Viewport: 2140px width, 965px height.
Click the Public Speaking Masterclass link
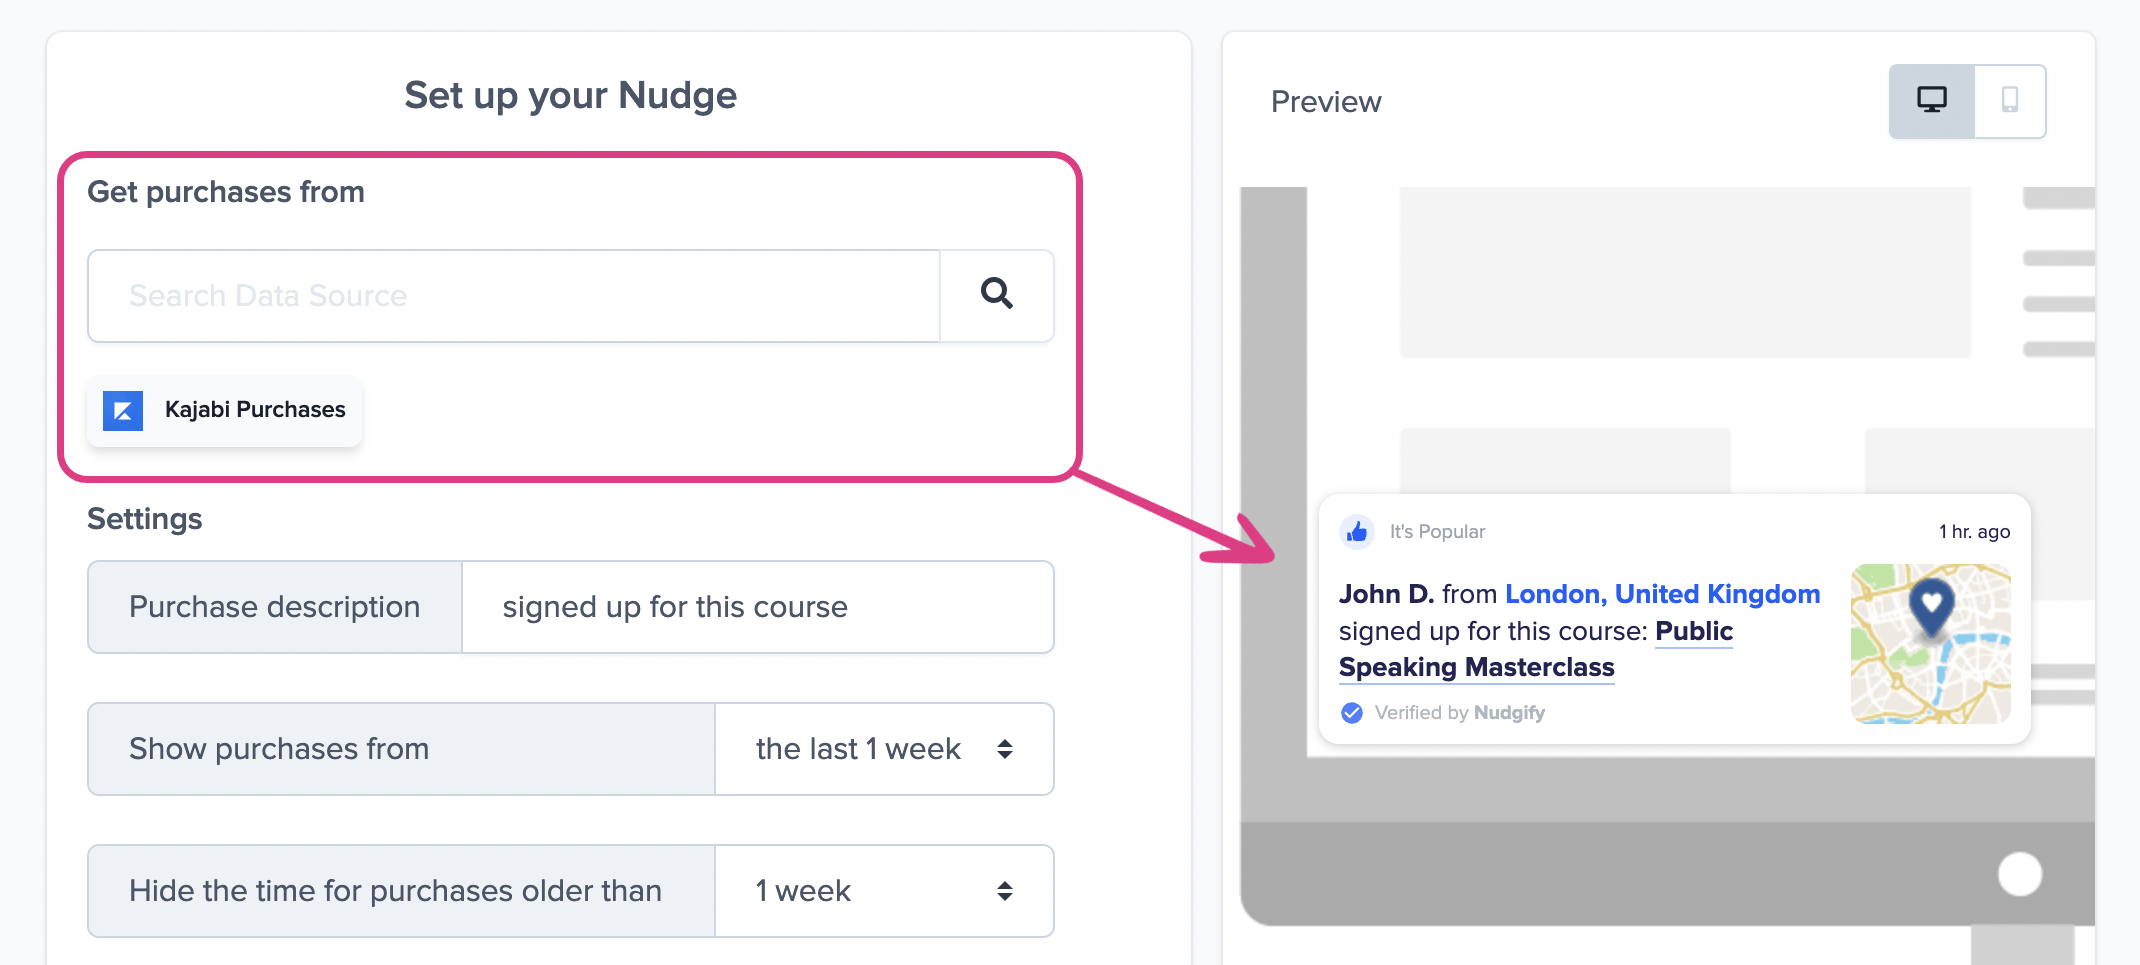(x=1476, y=667)
